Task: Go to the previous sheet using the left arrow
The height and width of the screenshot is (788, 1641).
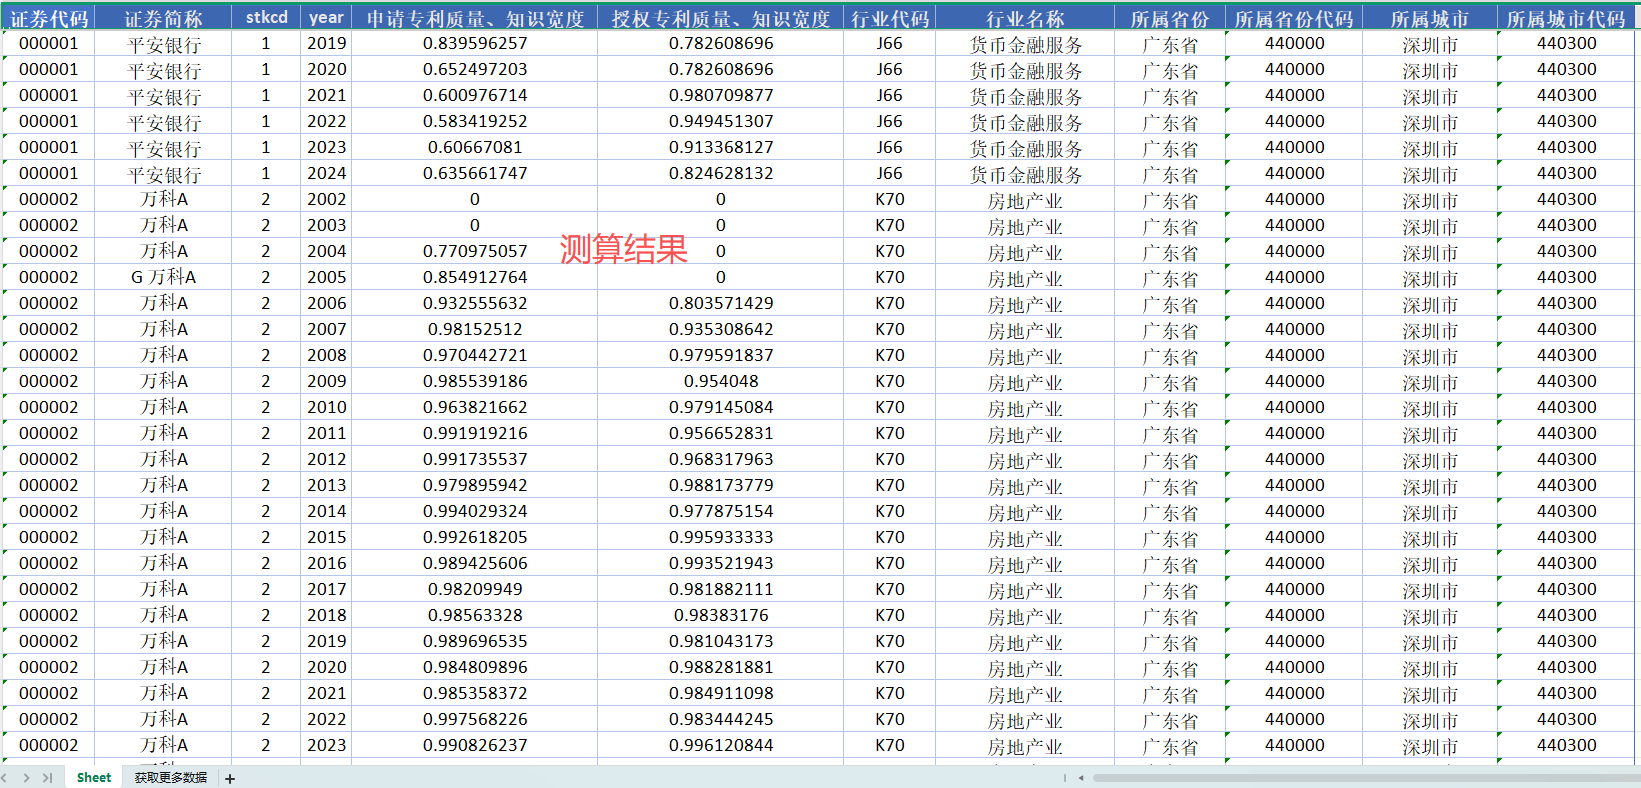Action: (x=5, y=778)
